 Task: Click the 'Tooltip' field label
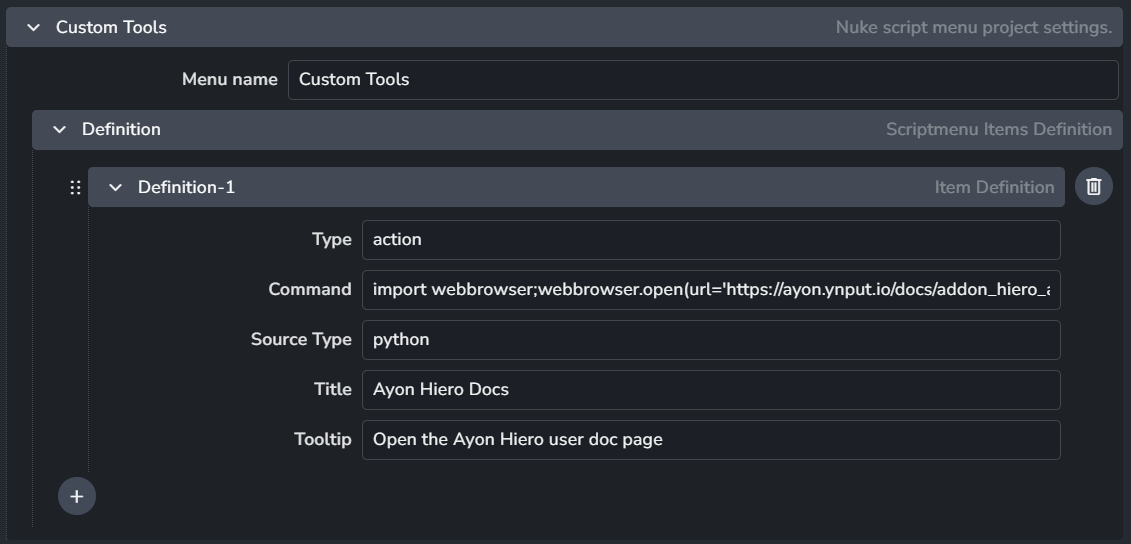(x=323, y=439)
